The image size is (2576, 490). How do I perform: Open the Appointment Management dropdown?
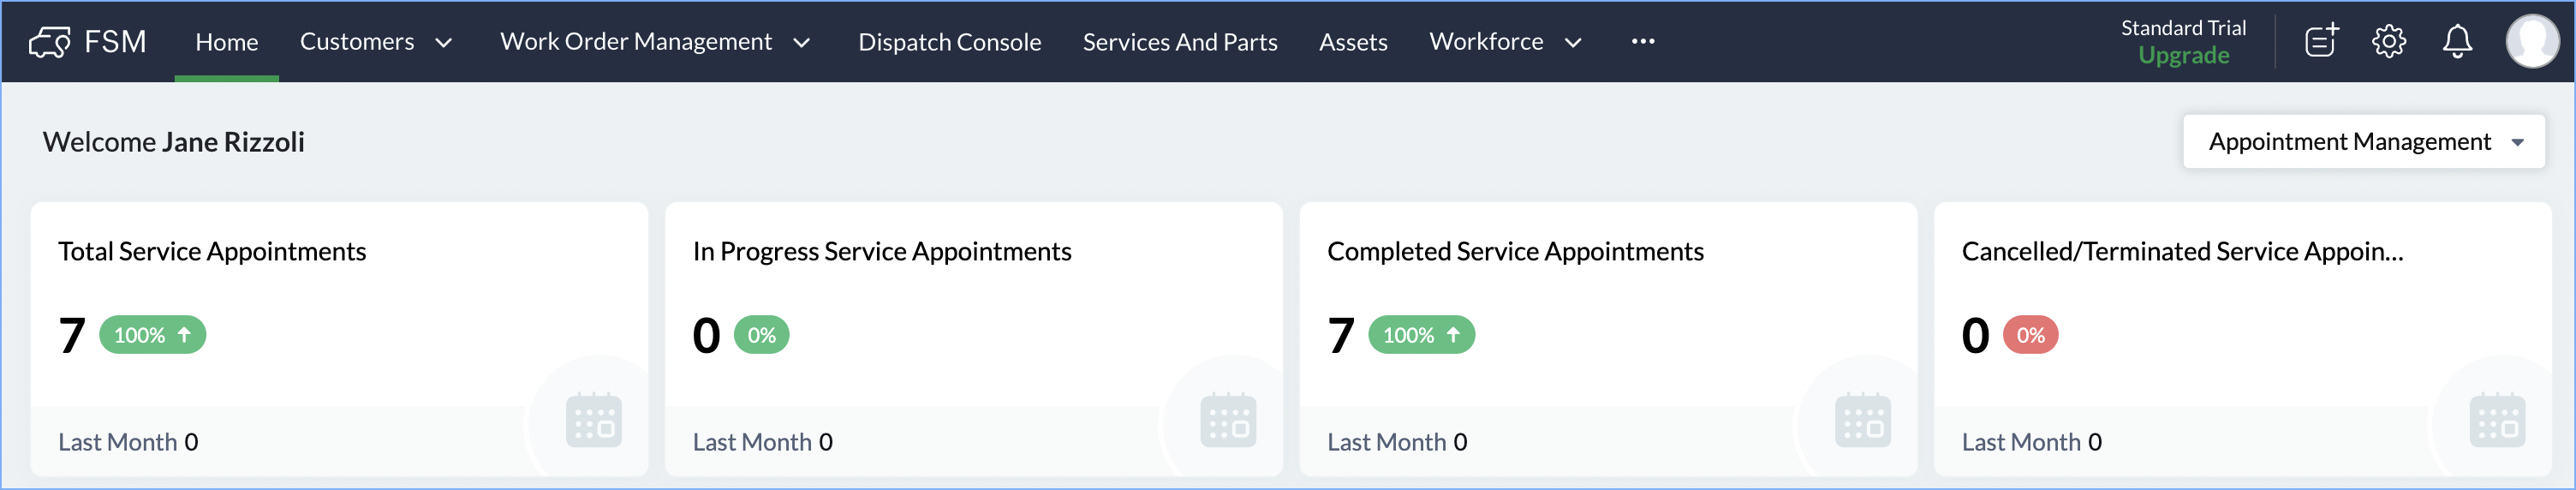2364,141
